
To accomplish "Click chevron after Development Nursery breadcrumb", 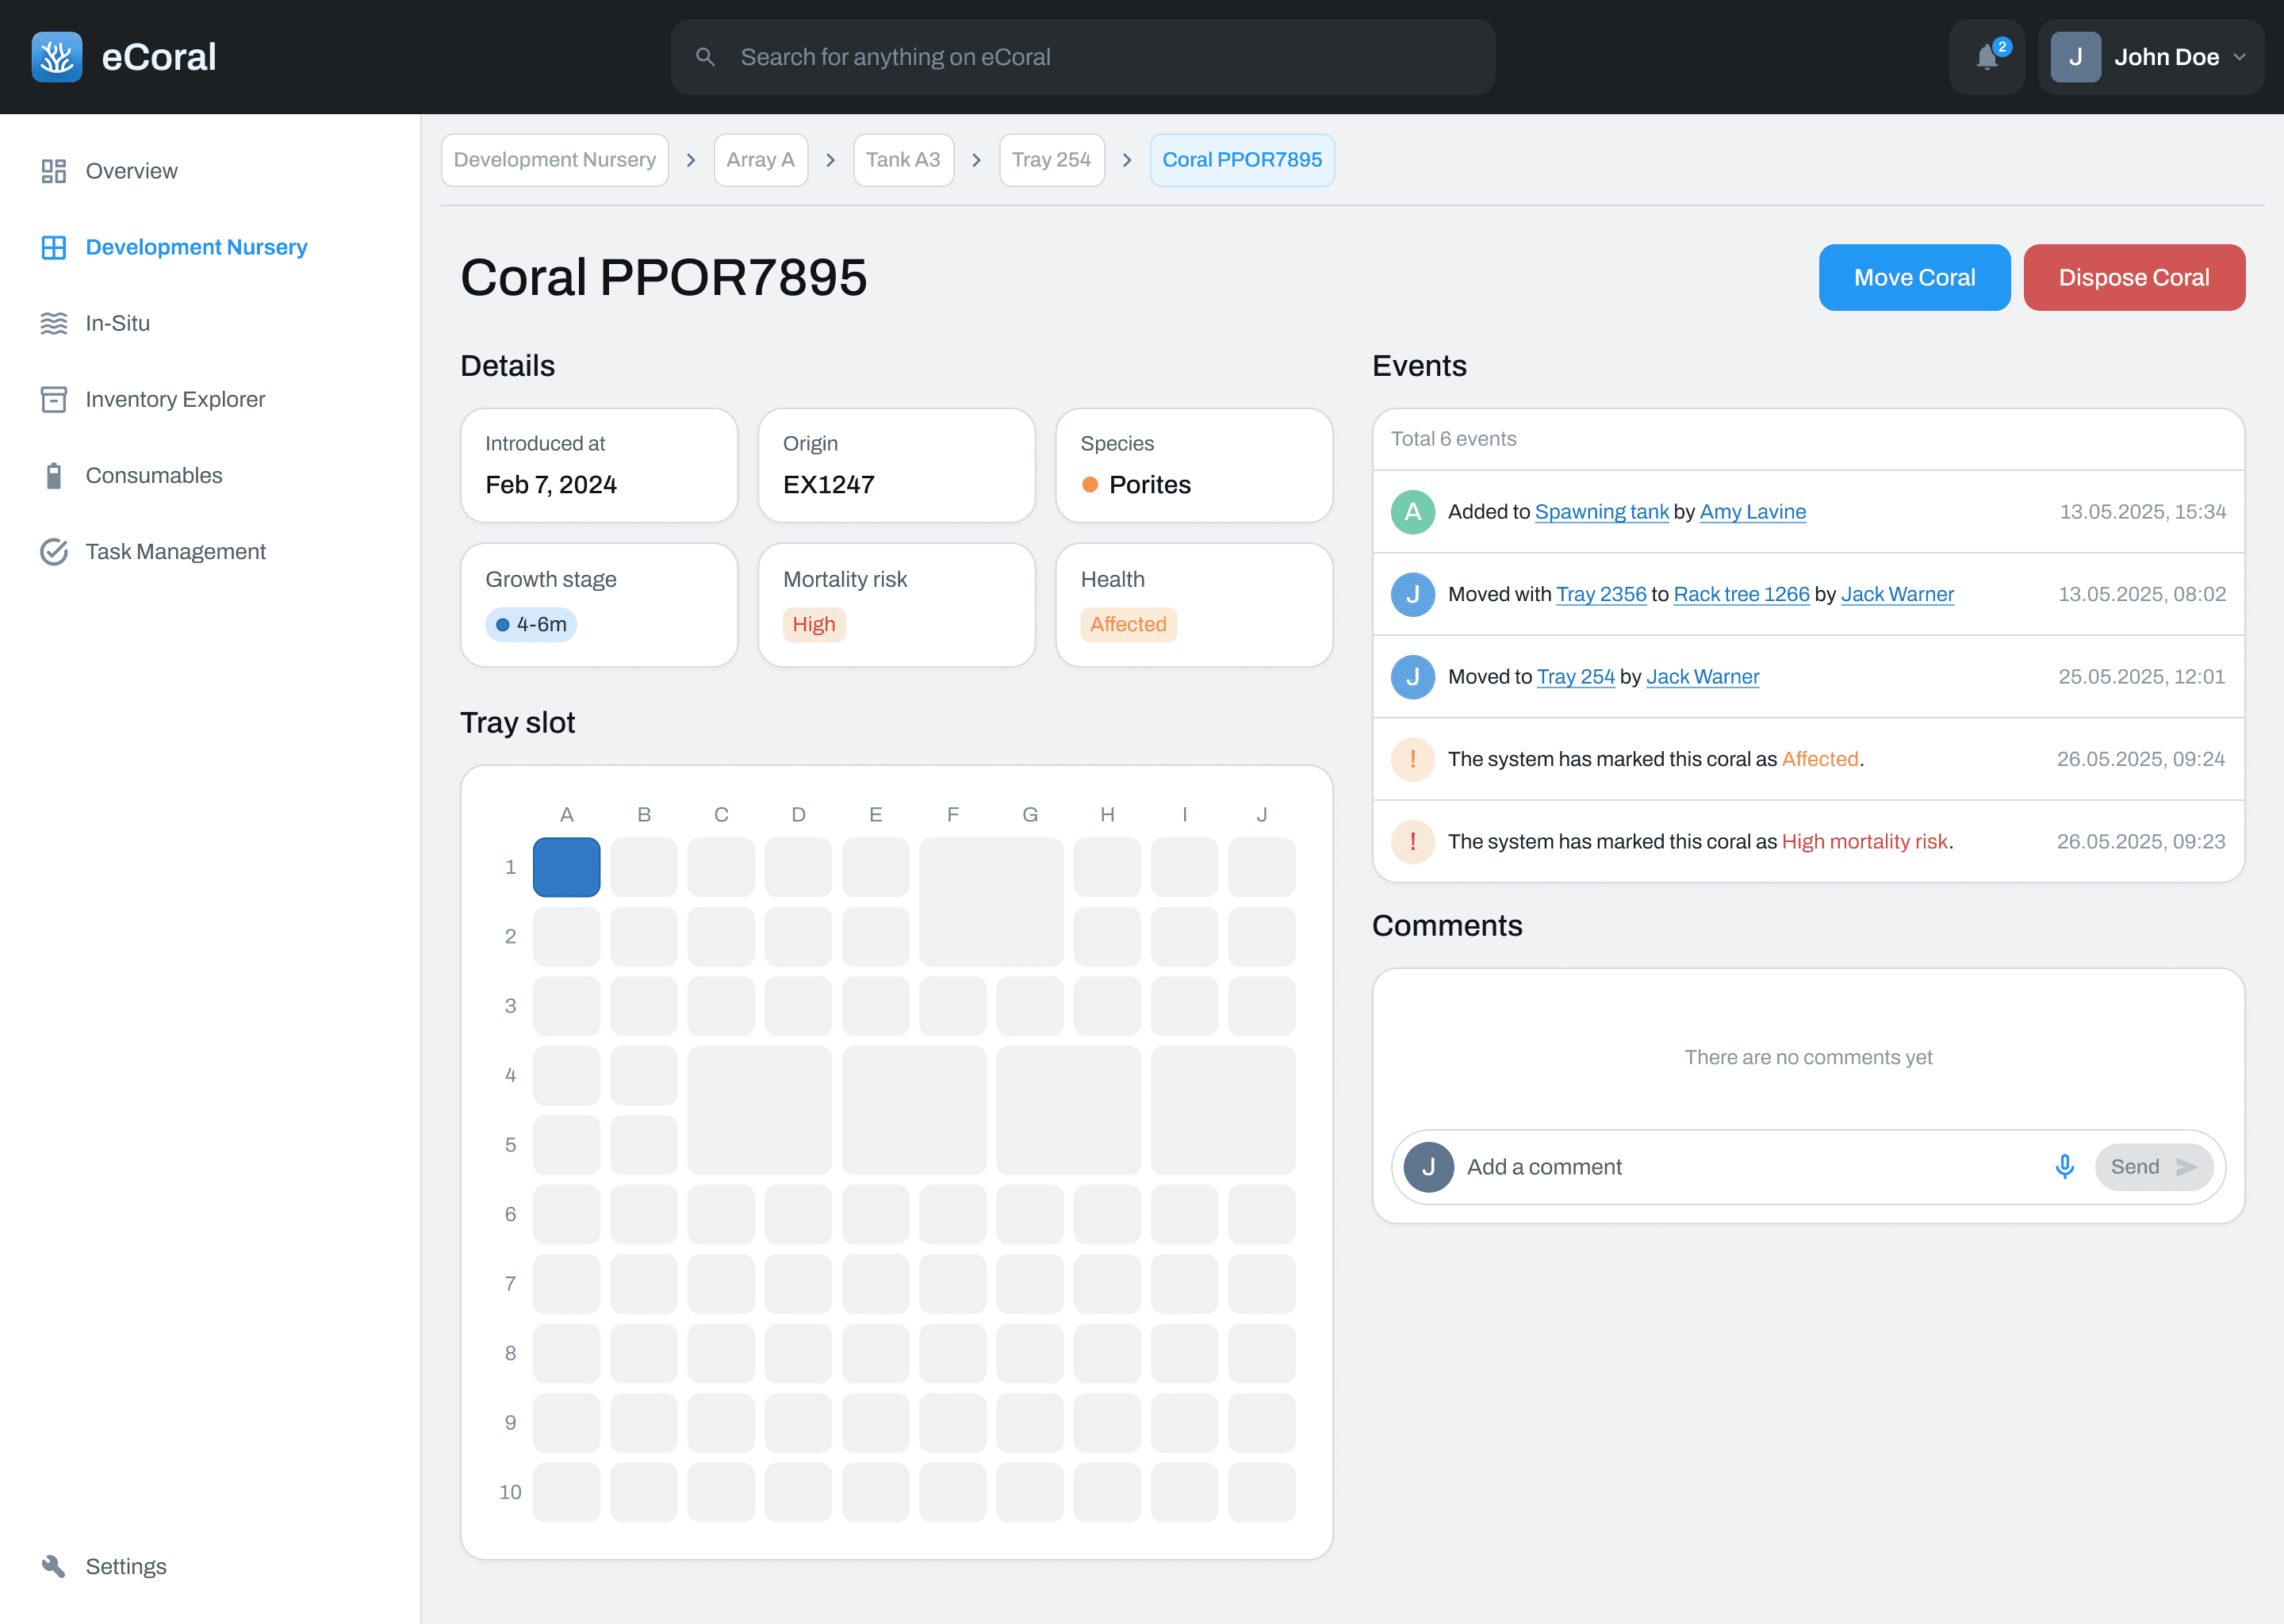I will tap(690, 160).
